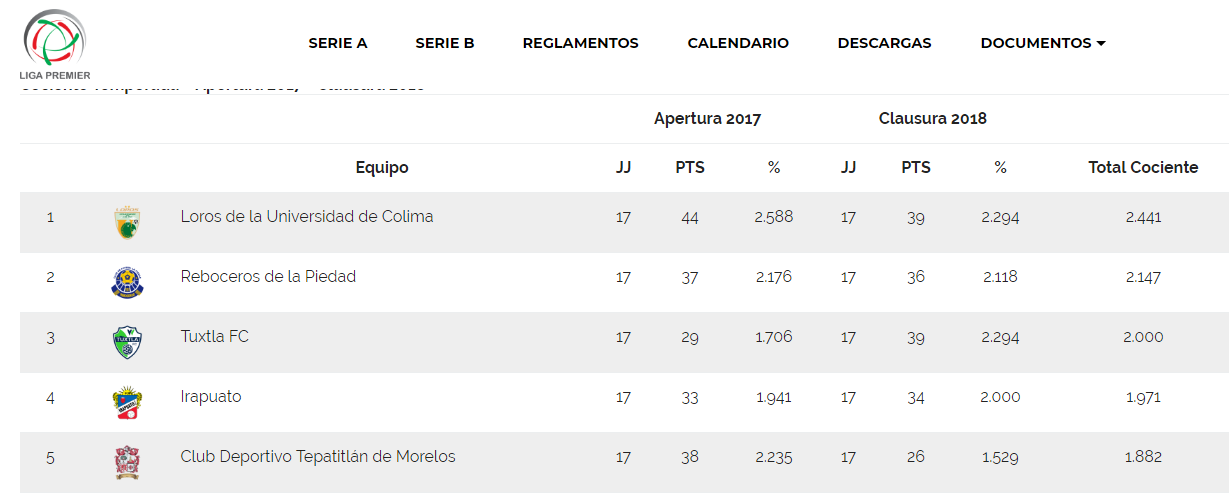Click the Apertura 2017 header
Viewport: 1229px width, 496px height.
coord(708,119)
